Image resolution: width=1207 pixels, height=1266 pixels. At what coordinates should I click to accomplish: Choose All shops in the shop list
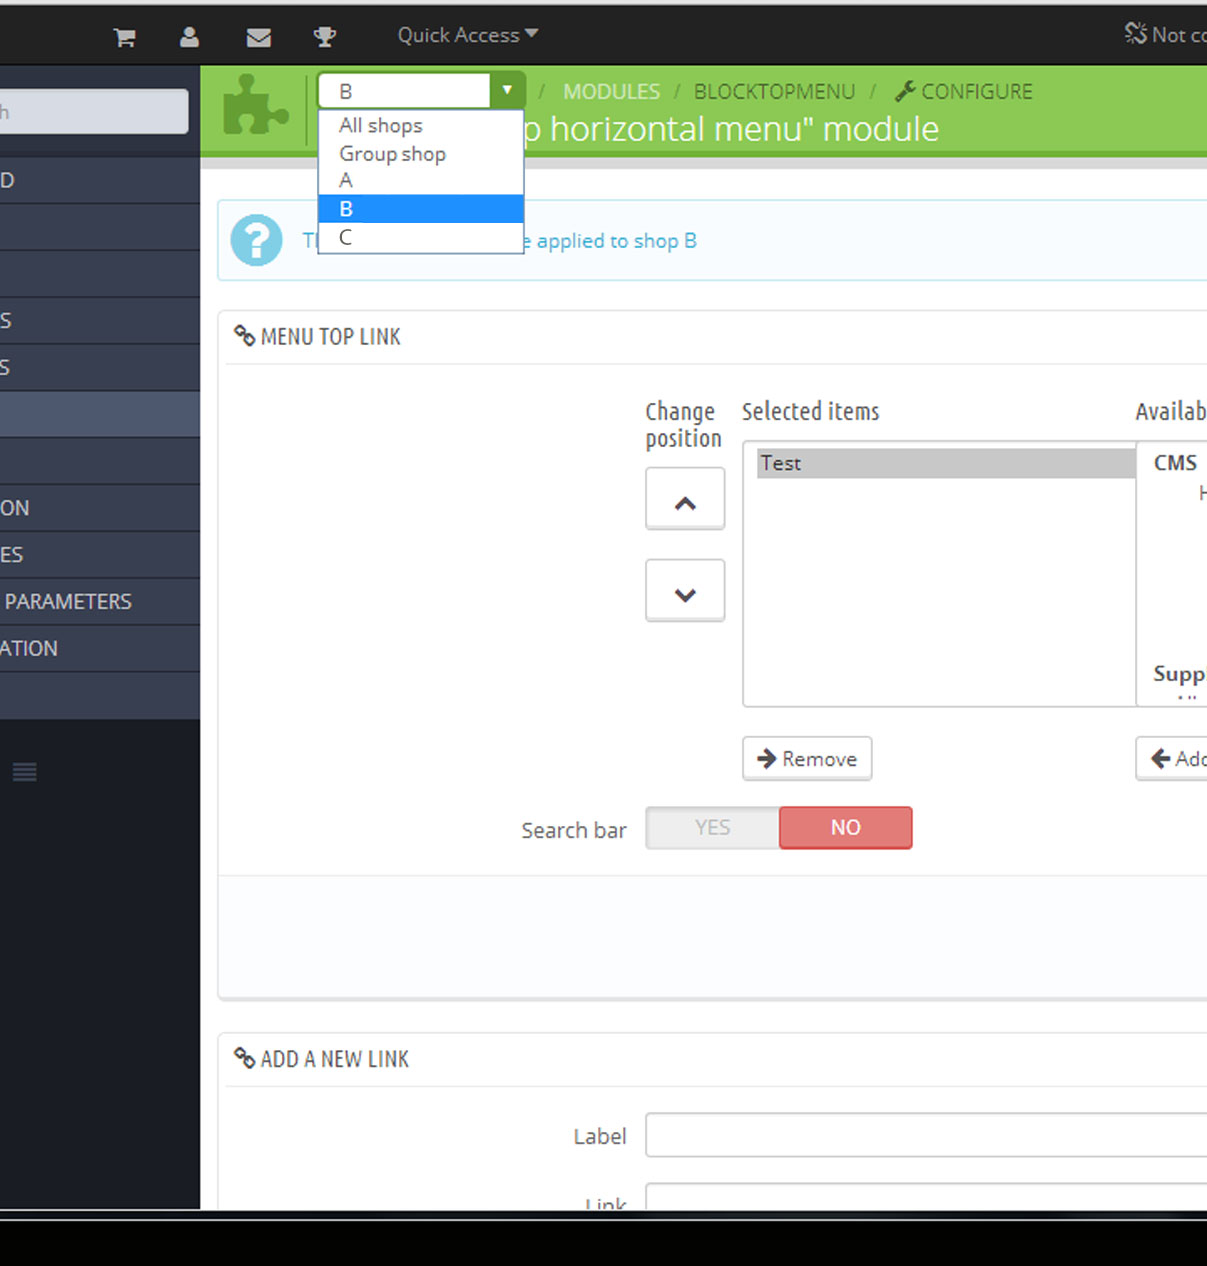pos(421,125)
